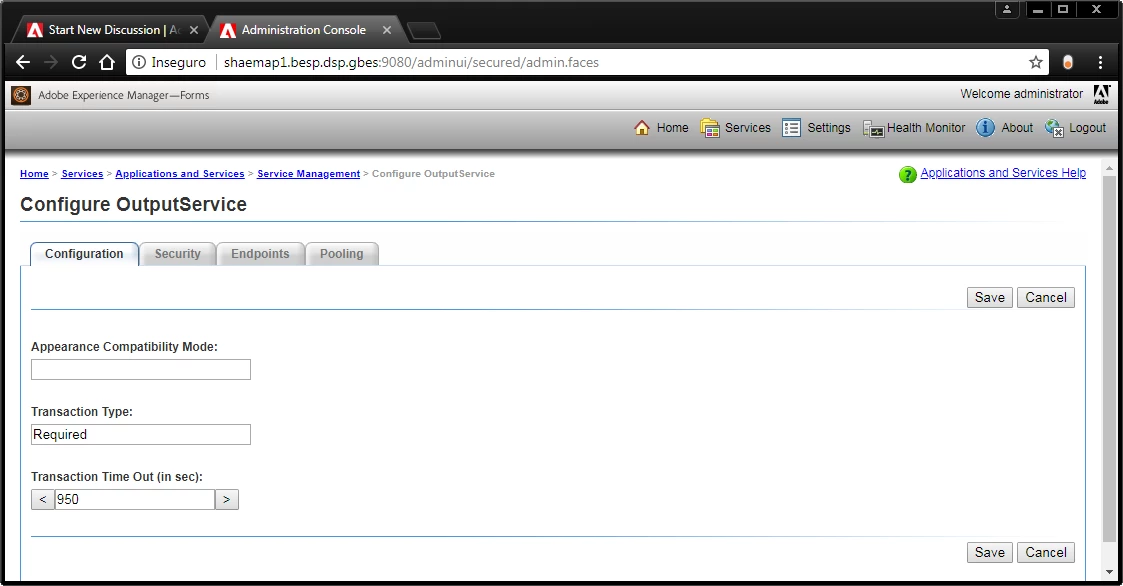1123x586 pixels.
Task: Follow Applications and Services breadcrumb link
Action: point(180,173)
